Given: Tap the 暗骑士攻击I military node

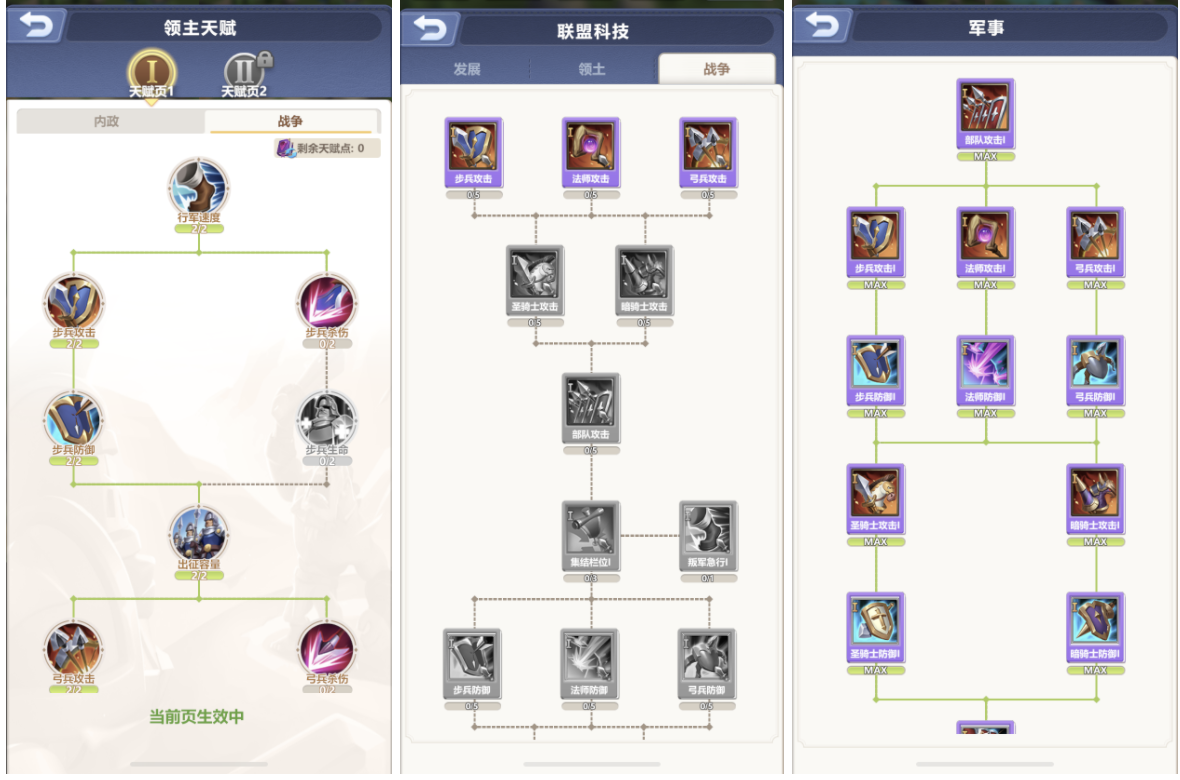Looking at the screenshot, I should [1096, 500].
